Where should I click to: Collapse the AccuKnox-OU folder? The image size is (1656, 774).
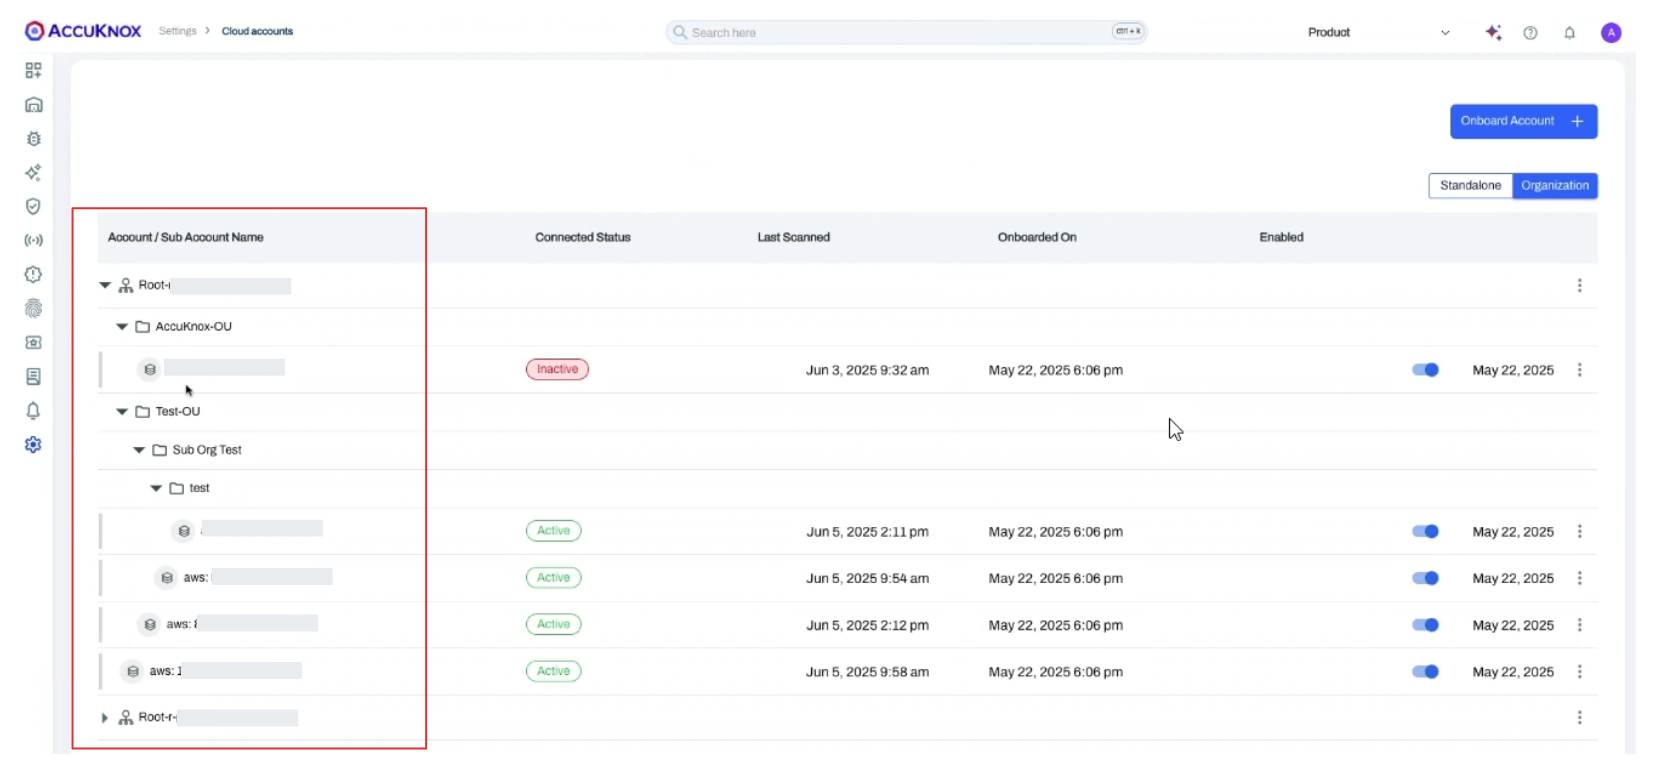click(122, 327)
